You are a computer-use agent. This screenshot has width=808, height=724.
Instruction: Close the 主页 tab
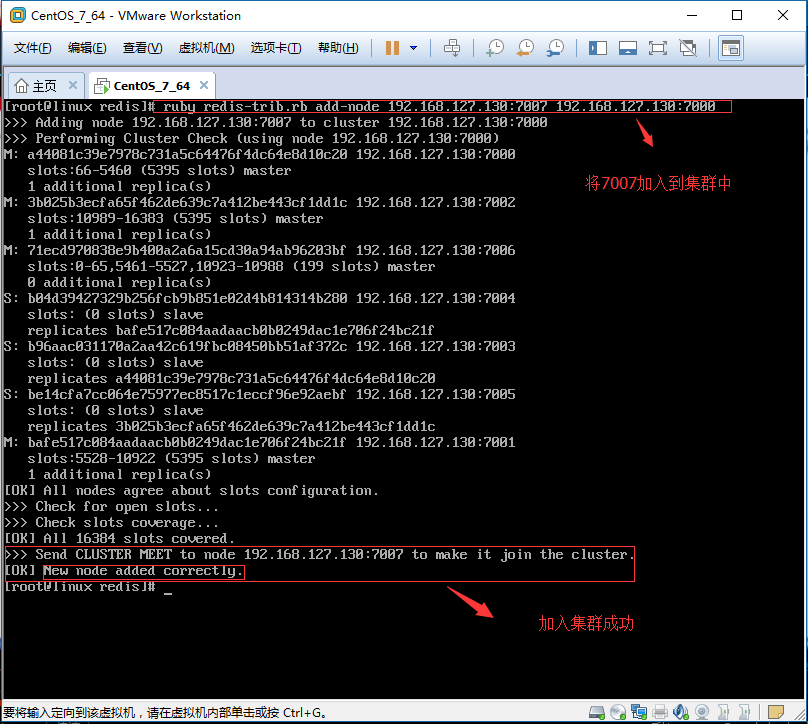tap(73, 85)
